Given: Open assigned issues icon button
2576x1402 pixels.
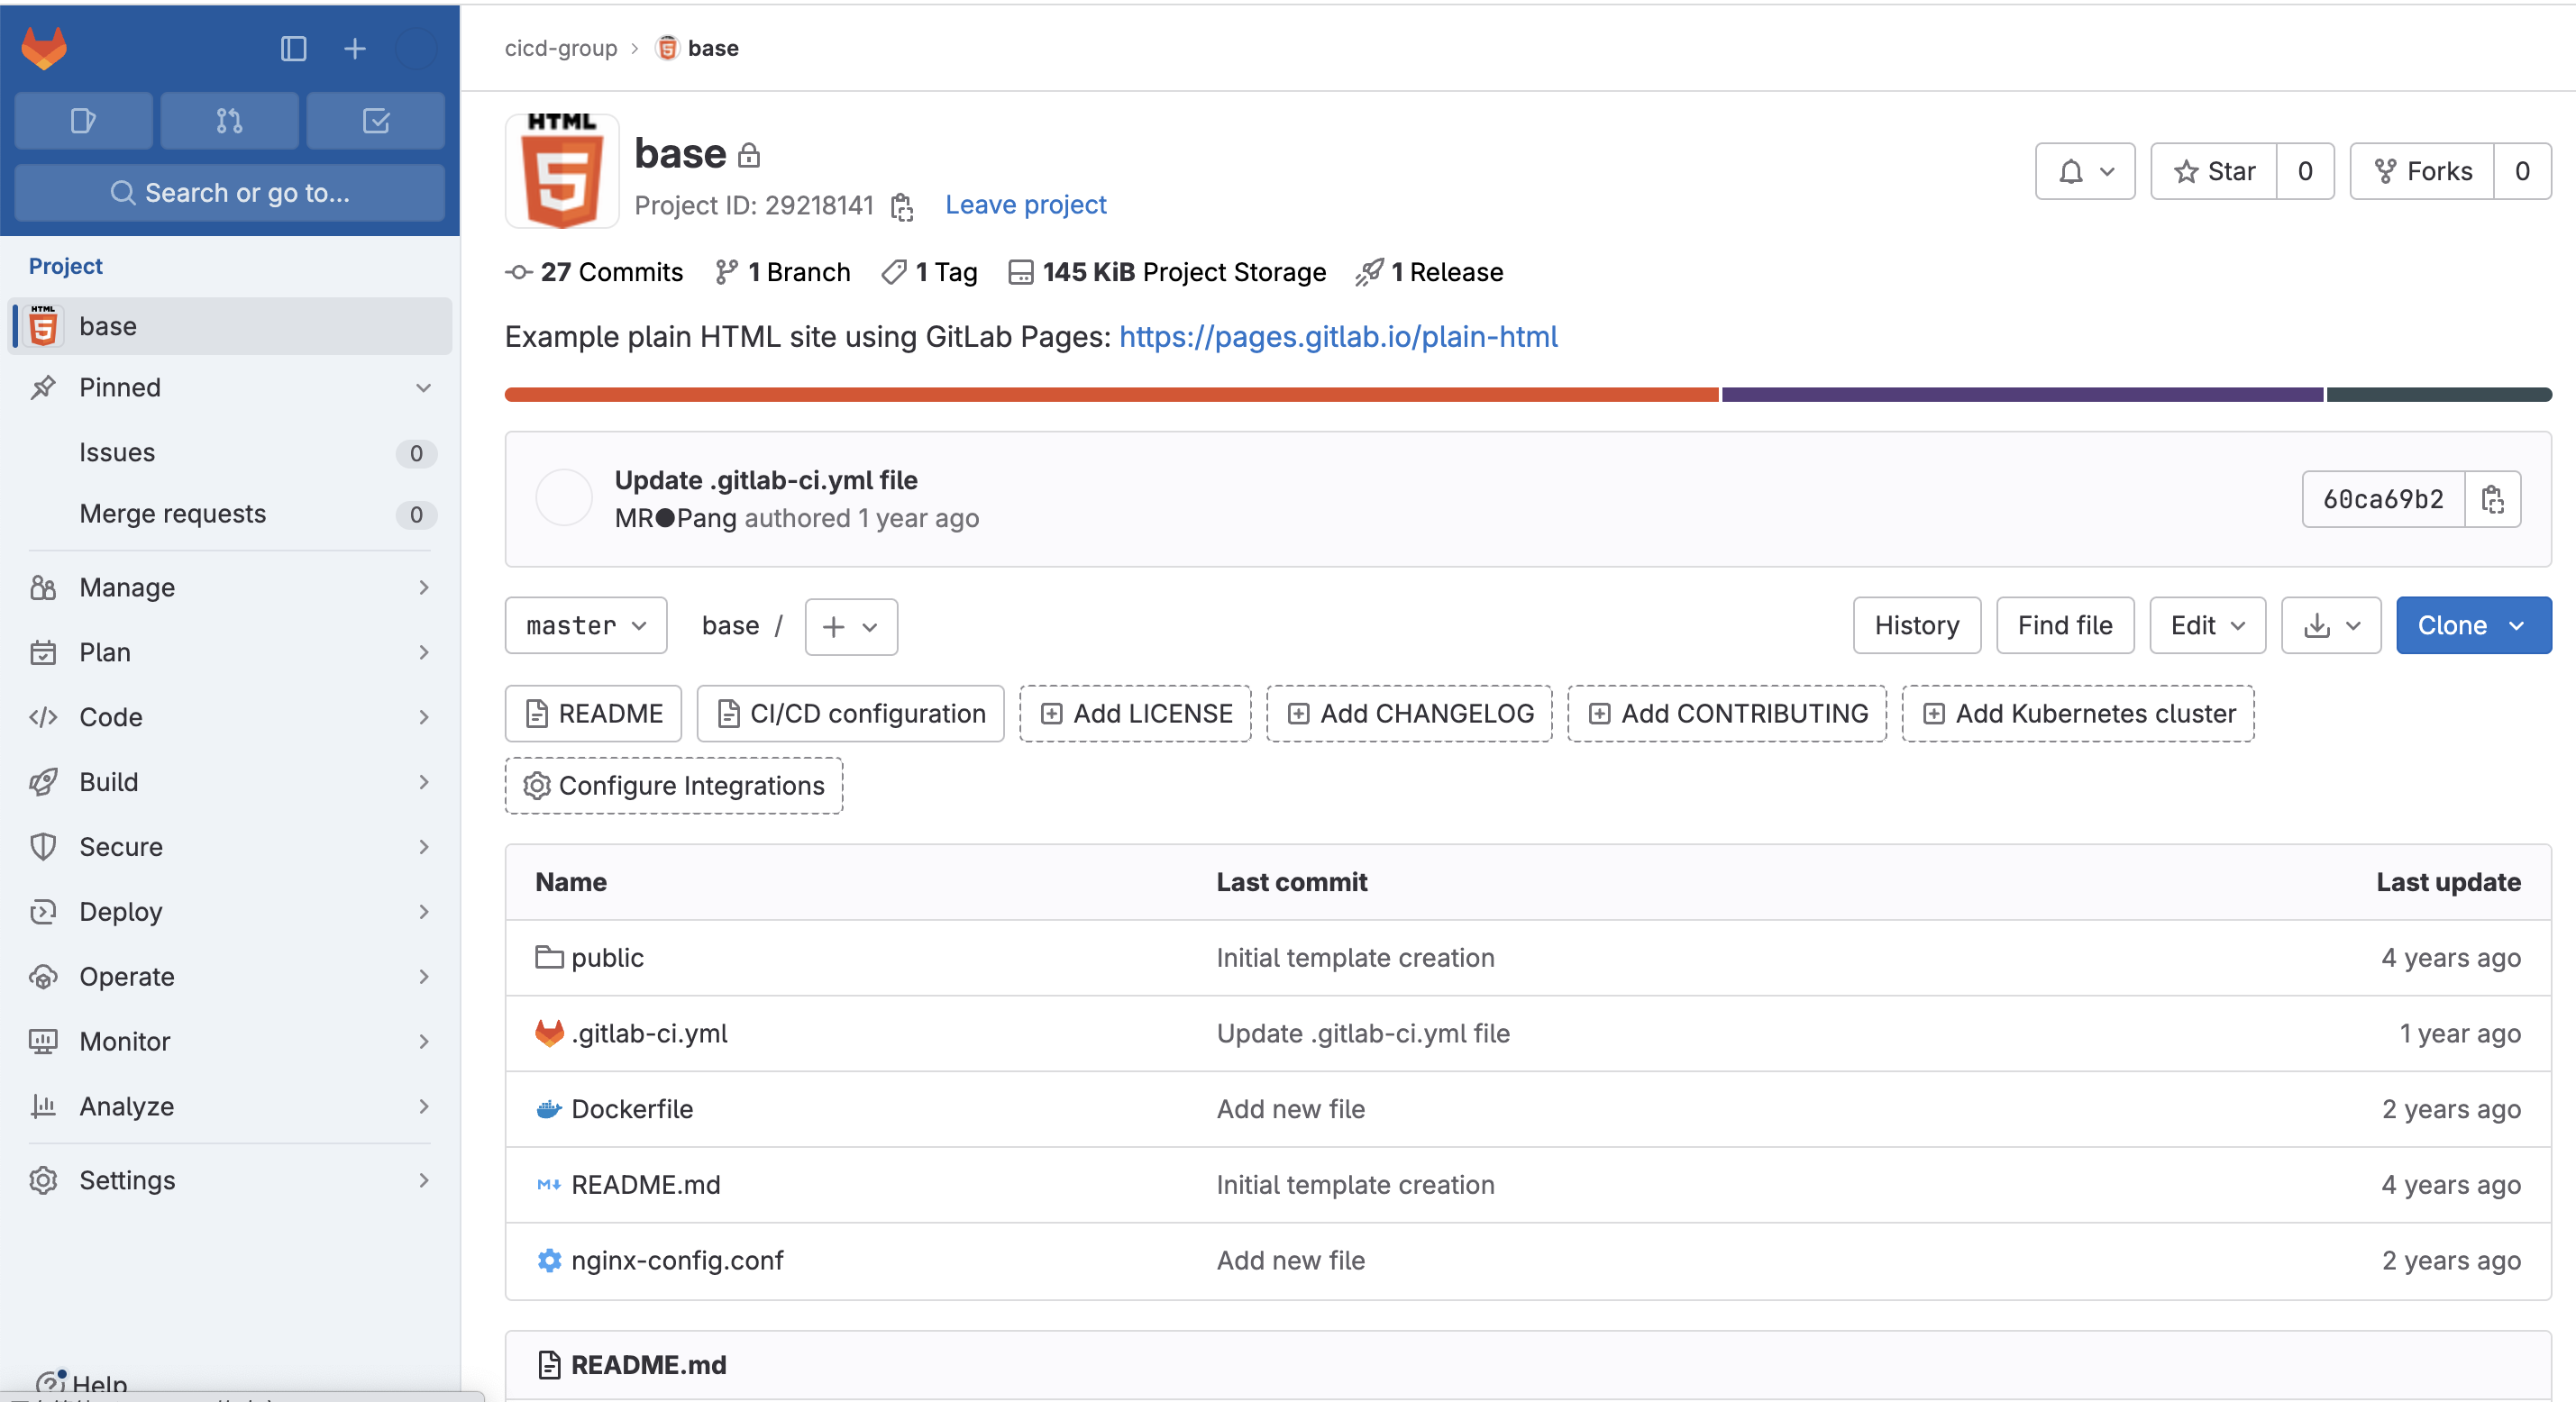Looking at the screenshot, I should pyautogui.click(x=83, y=121).
